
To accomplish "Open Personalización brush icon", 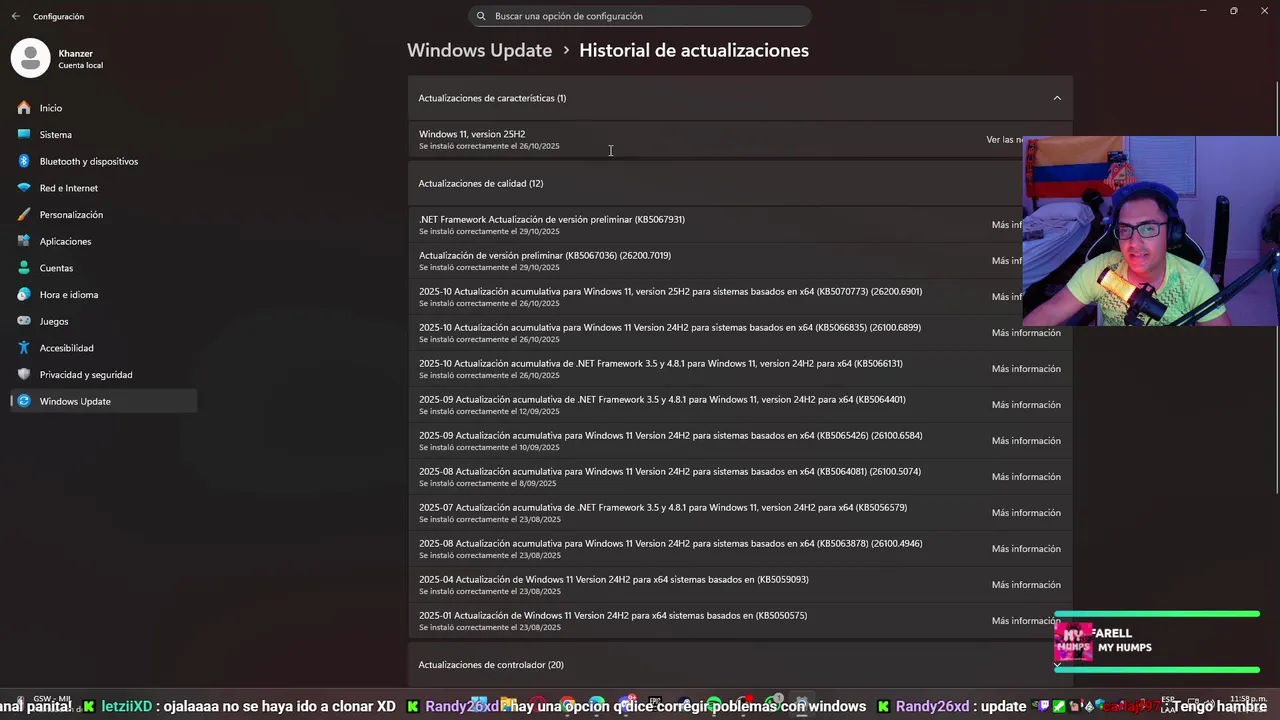I will [24, 214].
